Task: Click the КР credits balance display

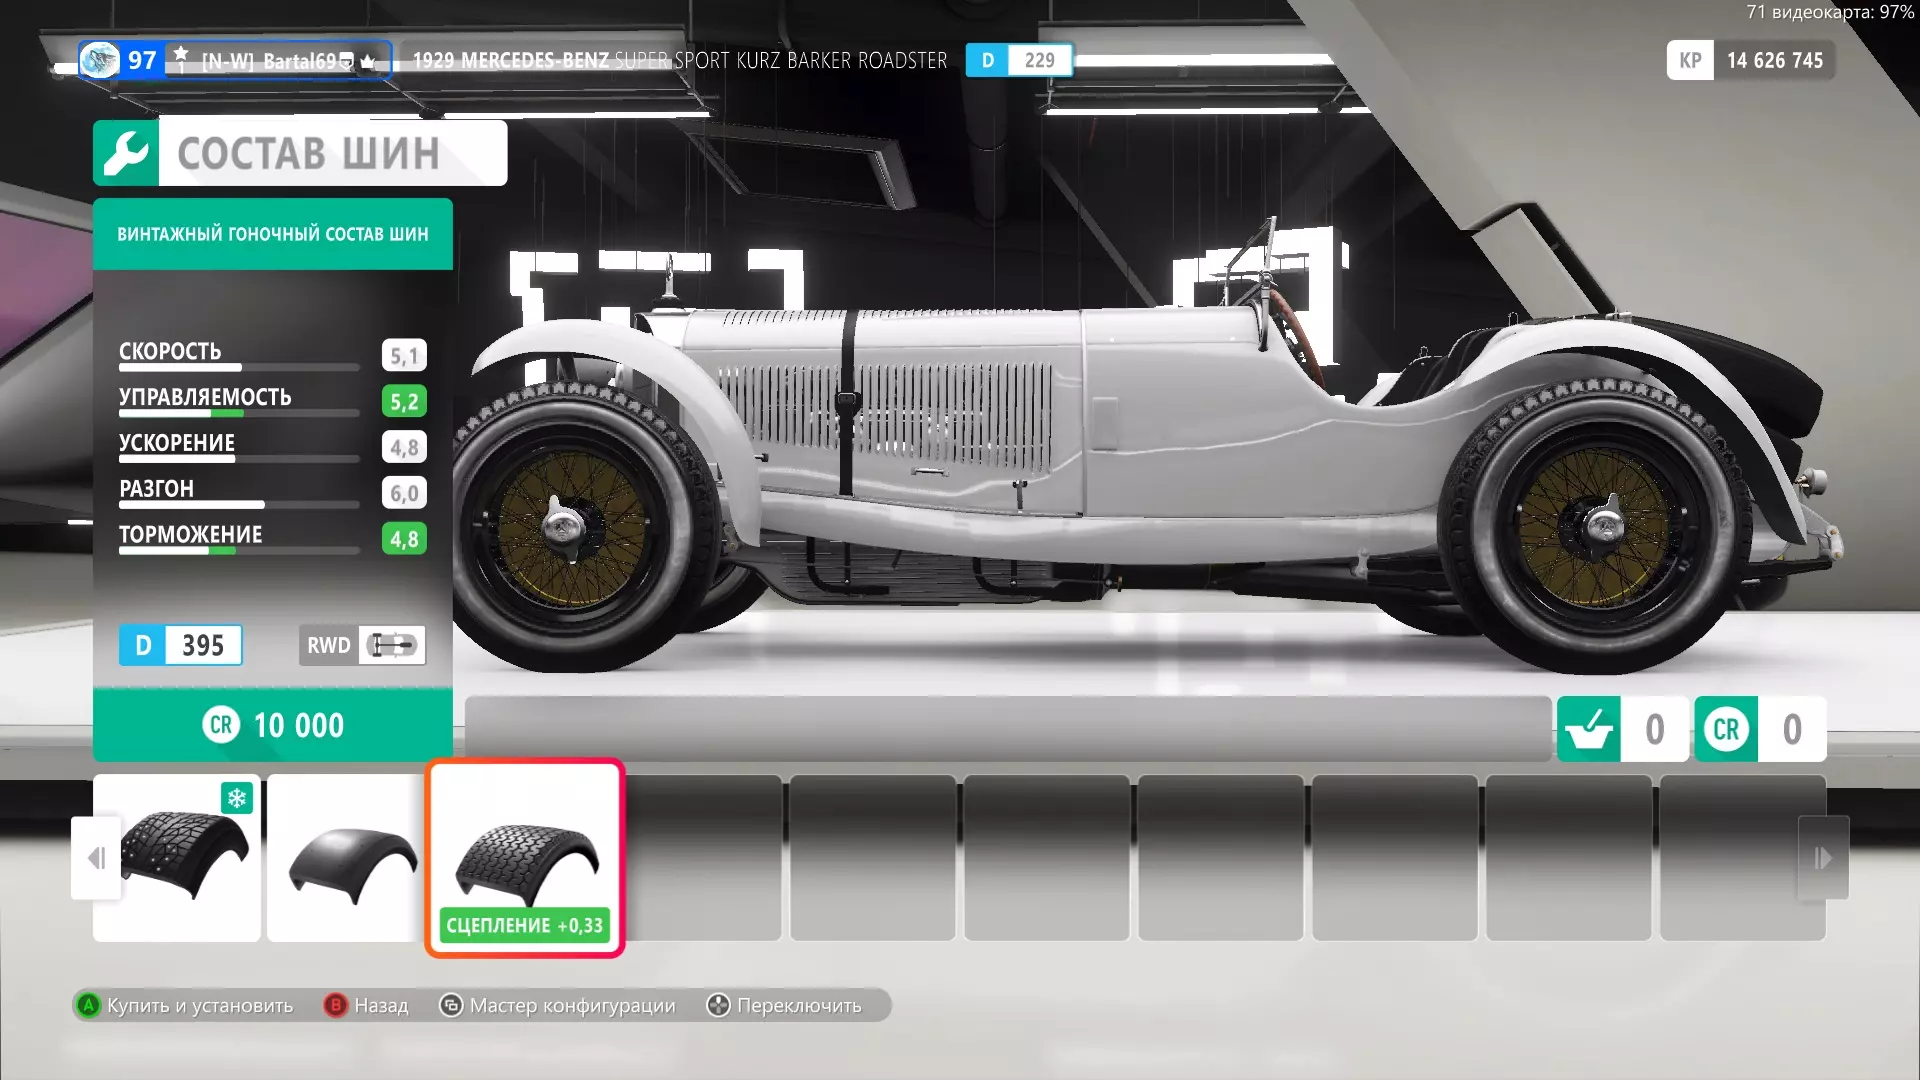Action: click(x=1751, y=60)
